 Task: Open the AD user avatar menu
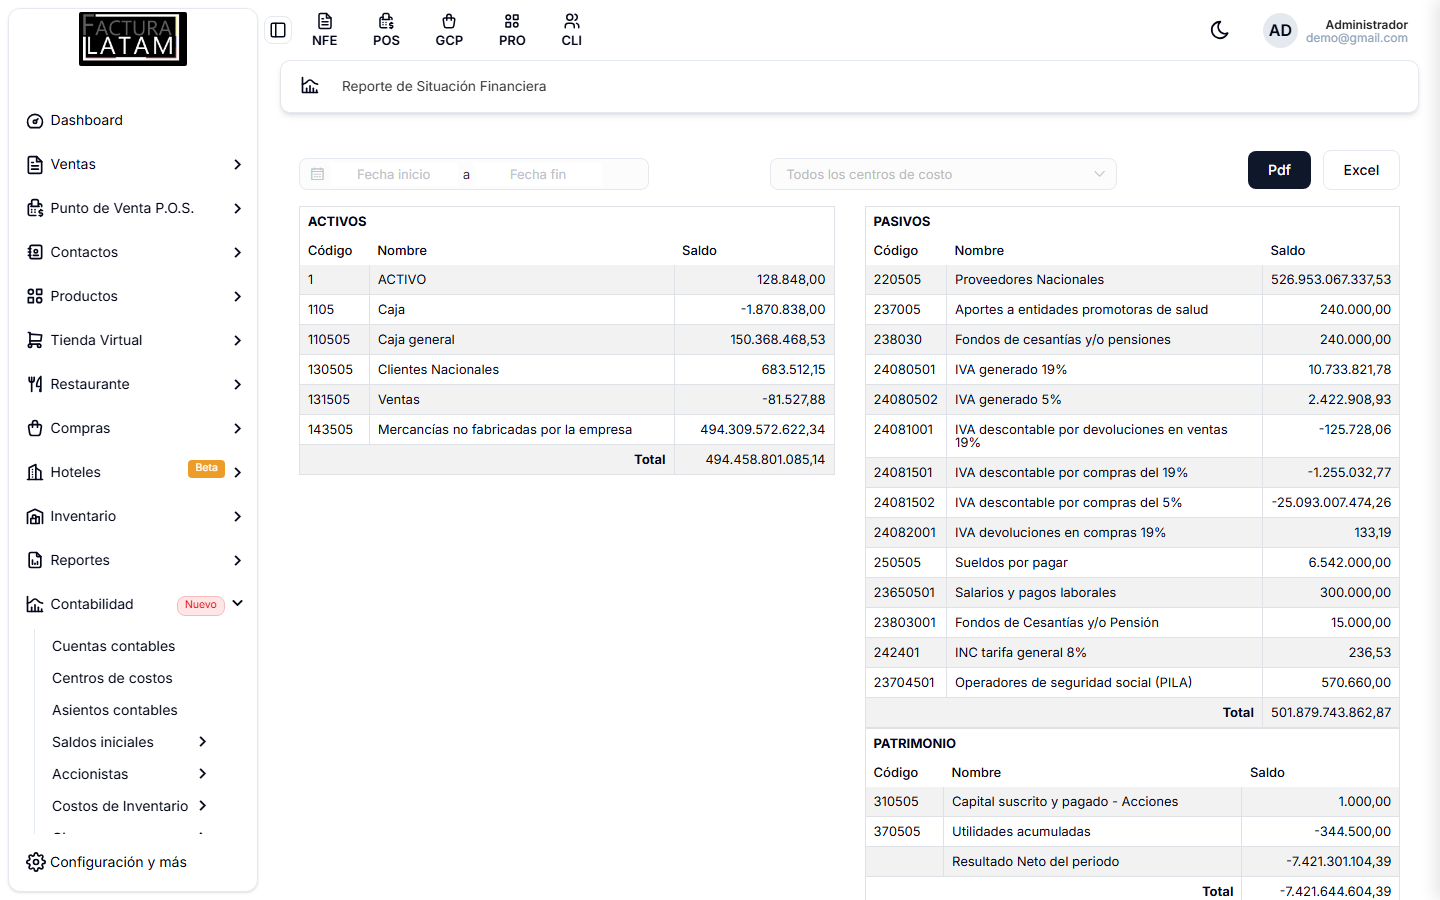tap(1280, 31)
